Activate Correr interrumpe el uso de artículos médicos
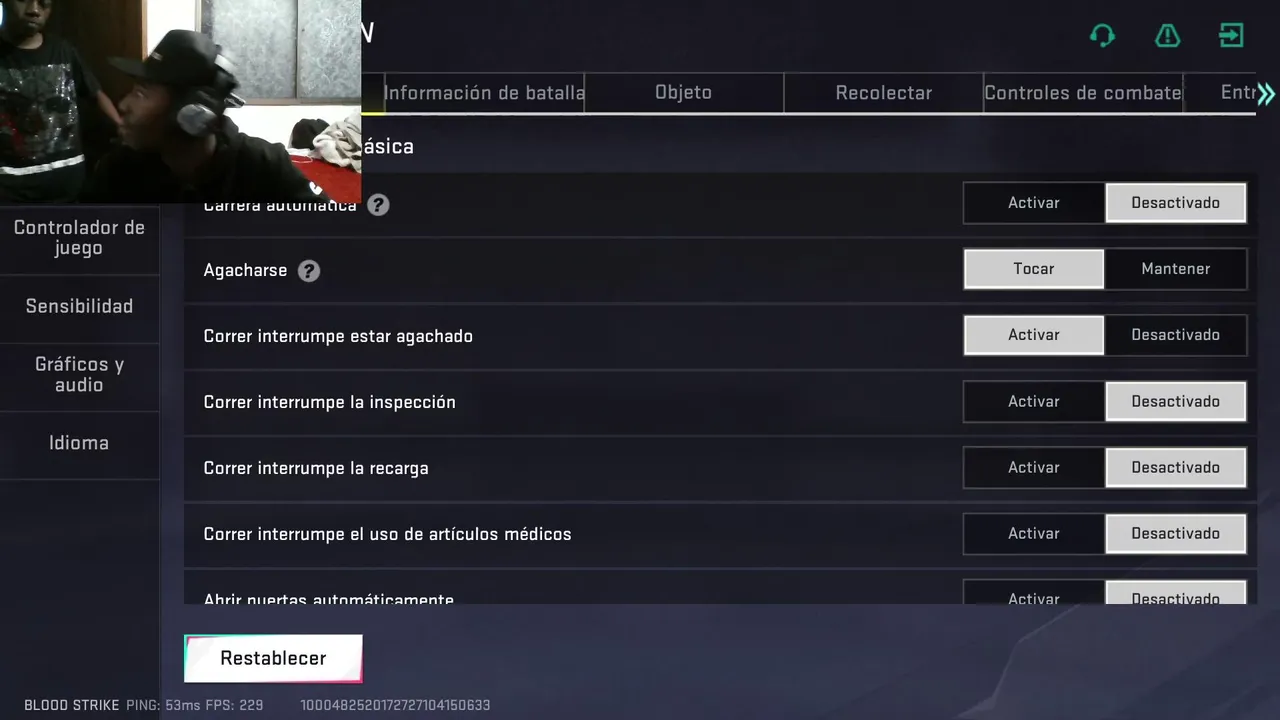The height and width of the screenshot is (720, 1280). tap(1034, 533)
